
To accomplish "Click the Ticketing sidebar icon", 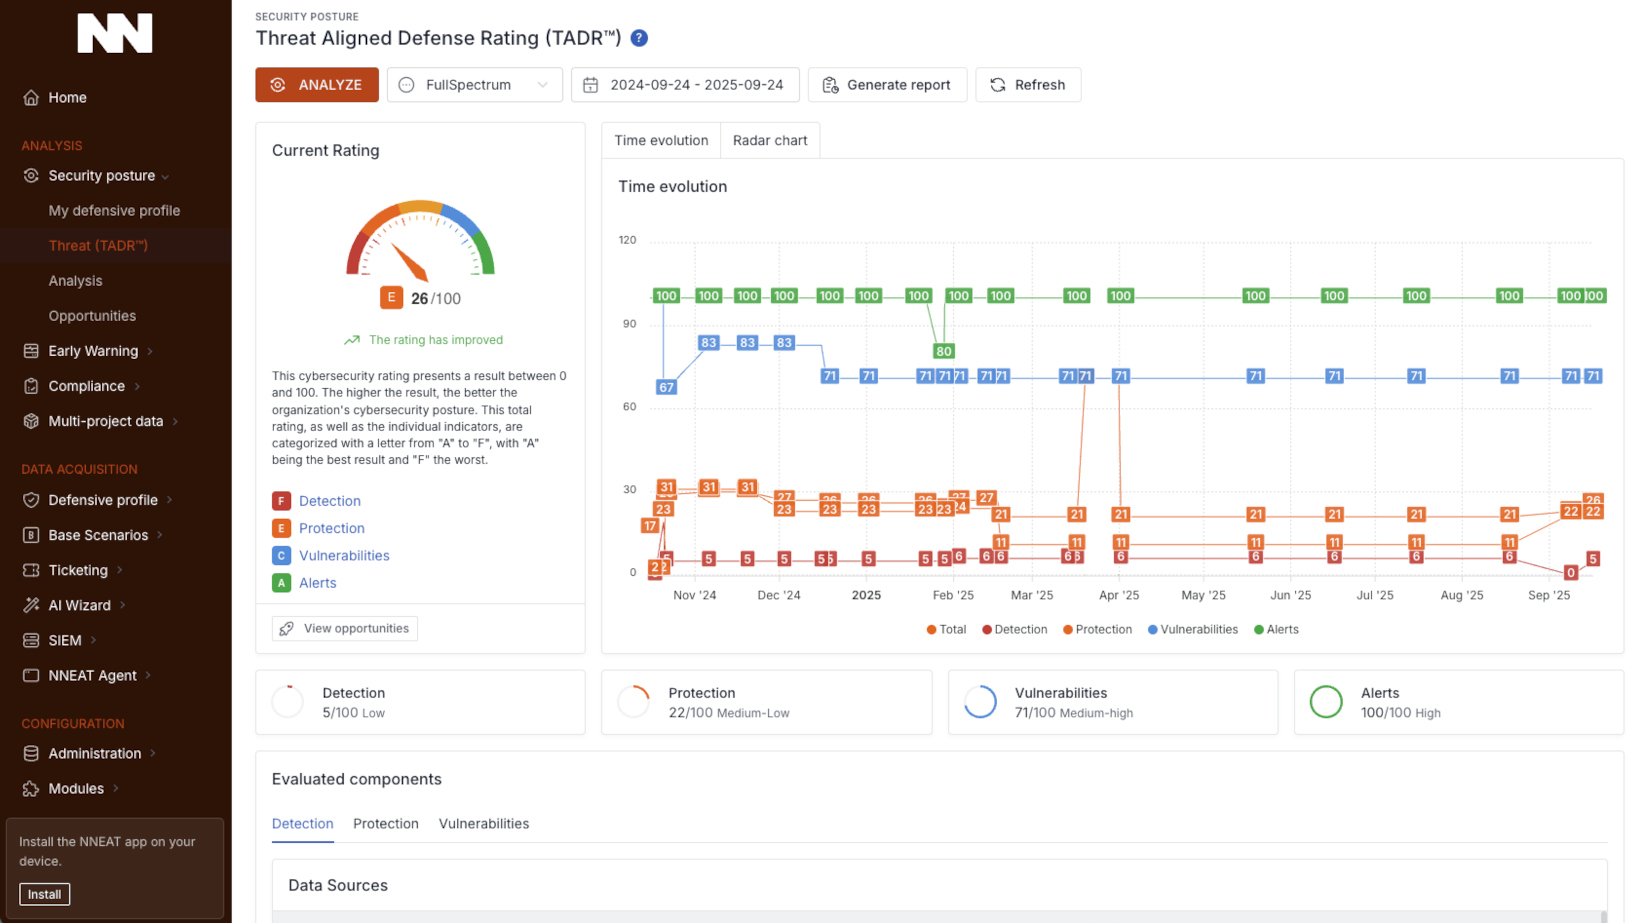I will (x=31, y=570).
